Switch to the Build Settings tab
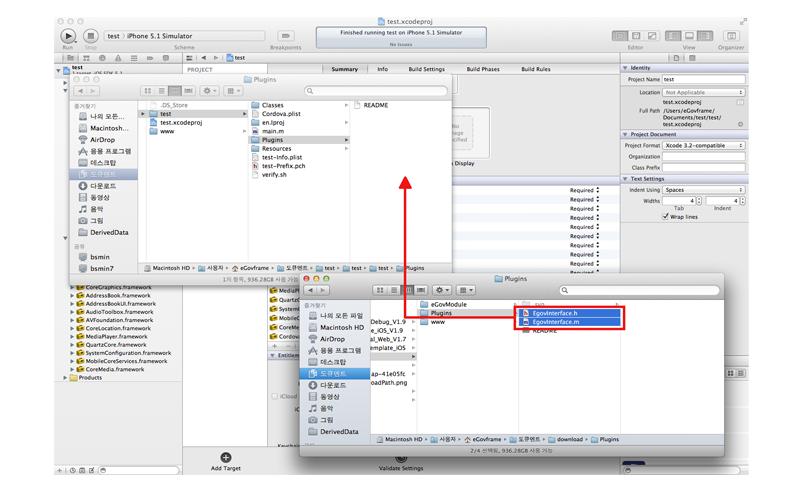The image size is (800, 500). pyautogui.click(x=426, y=70)
